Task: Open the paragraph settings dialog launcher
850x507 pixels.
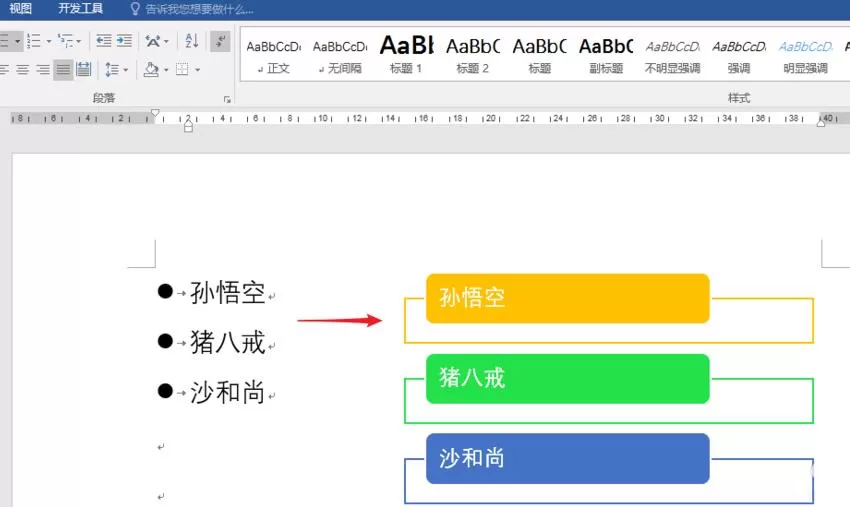Action: click(x=227, y=99)
